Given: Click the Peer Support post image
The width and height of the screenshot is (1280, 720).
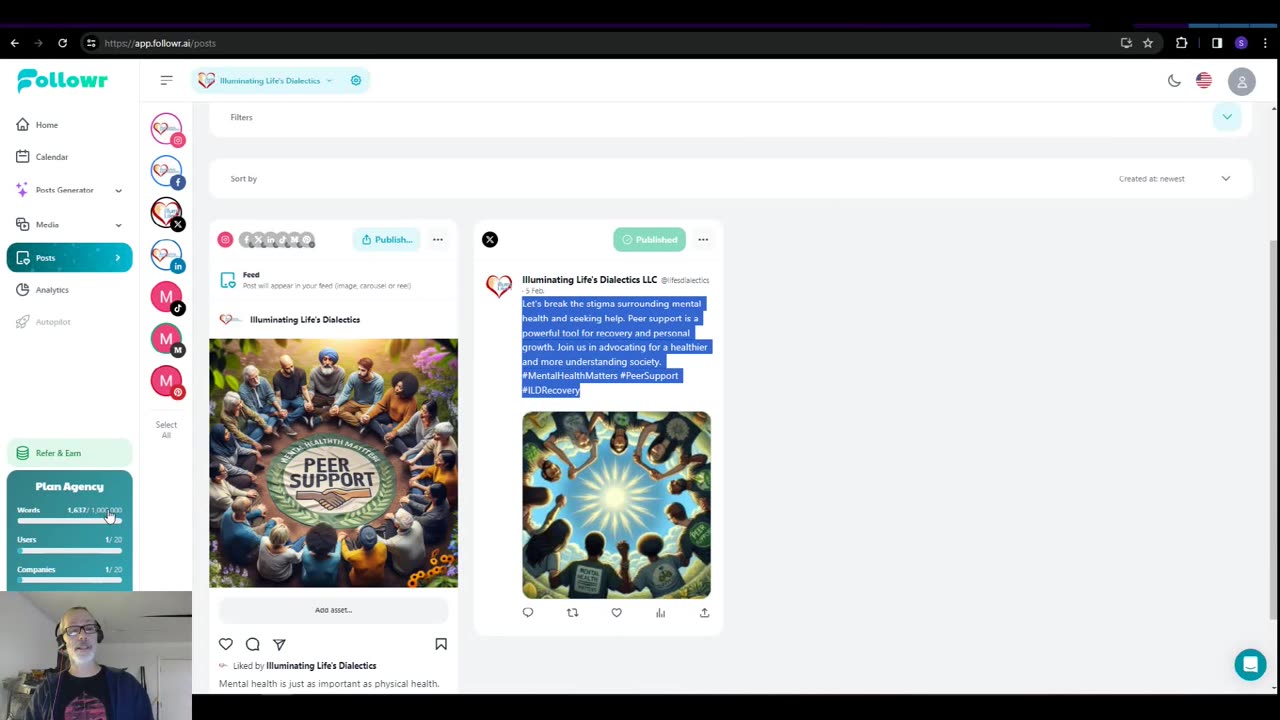Looking at the screenshot, I should click(x=333, y=463).
